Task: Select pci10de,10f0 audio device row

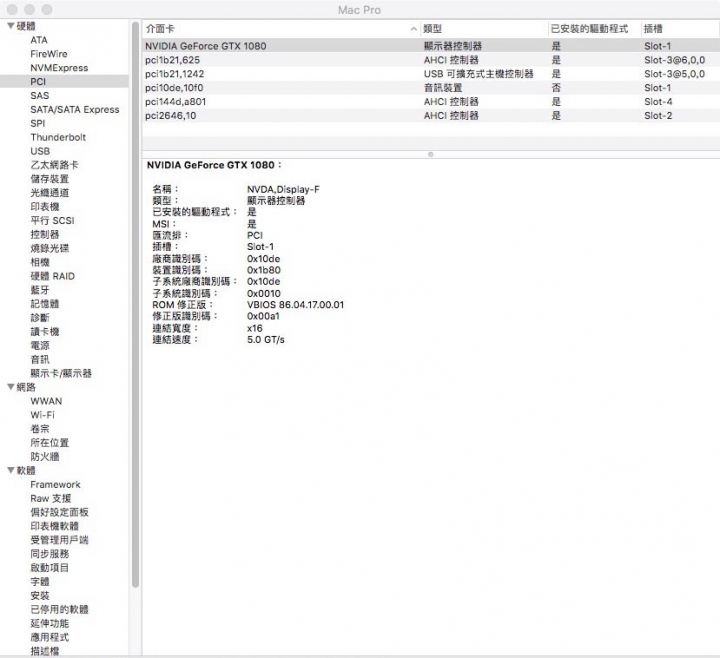Action: tap(431, 88)
